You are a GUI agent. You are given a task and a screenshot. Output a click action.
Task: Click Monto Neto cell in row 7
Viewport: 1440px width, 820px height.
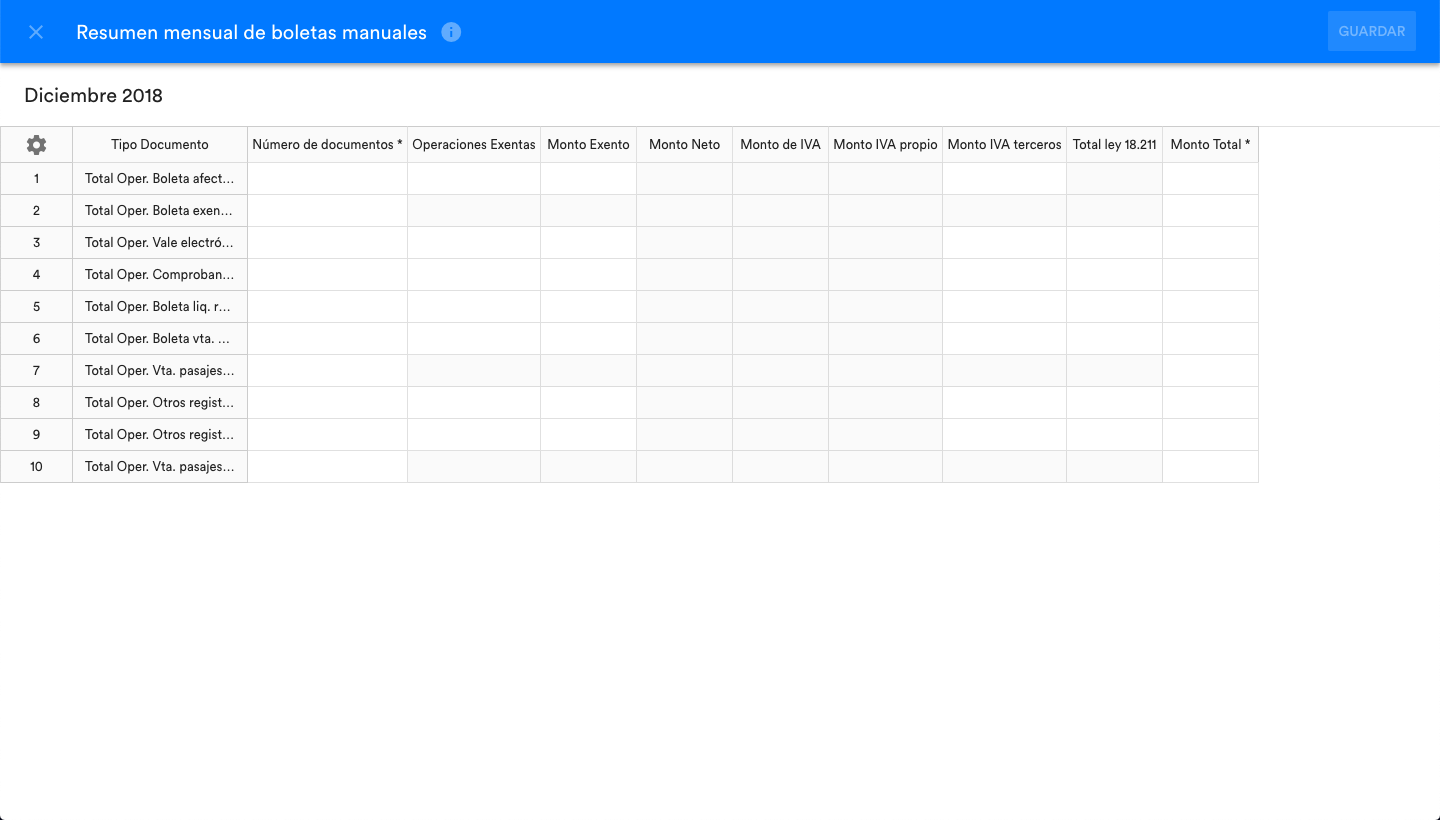[x=684, y=371]
